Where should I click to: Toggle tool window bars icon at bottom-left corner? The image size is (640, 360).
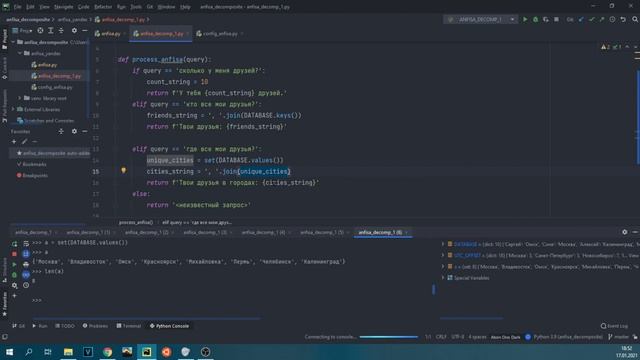(4, 337)
